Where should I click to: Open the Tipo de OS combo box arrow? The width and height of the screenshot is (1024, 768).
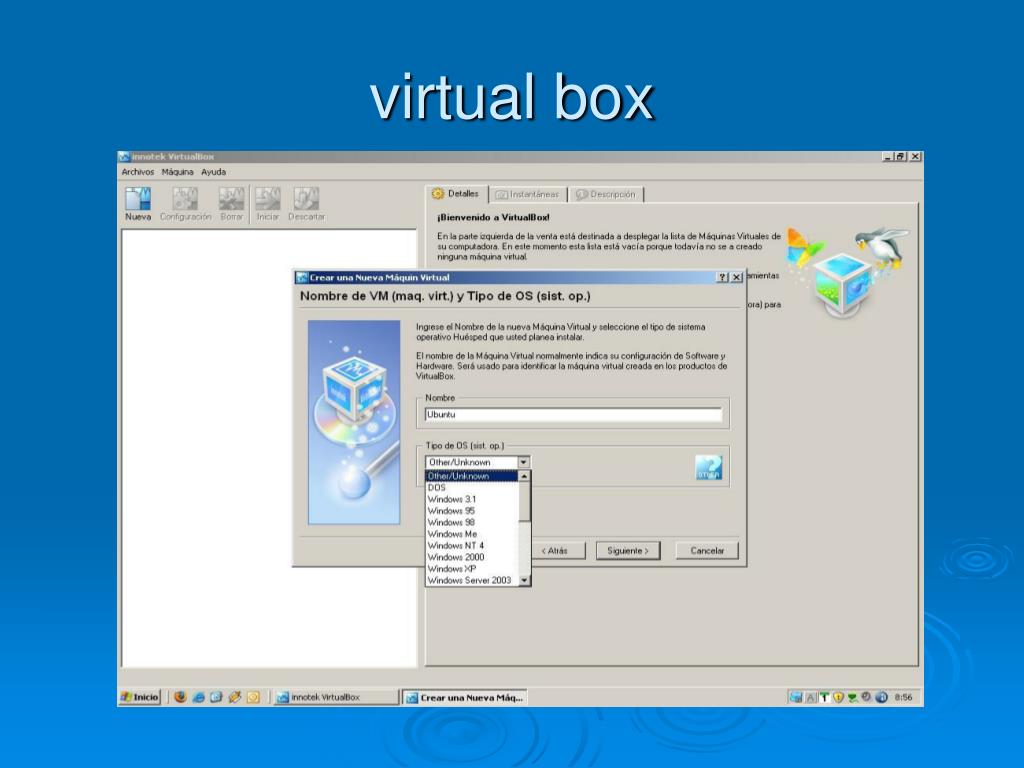523,462
